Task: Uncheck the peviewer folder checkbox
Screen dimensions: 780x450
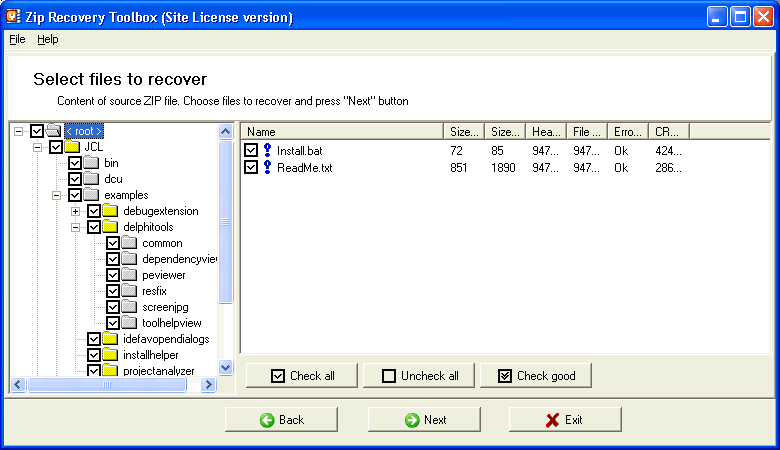Action: coord(113,274)
